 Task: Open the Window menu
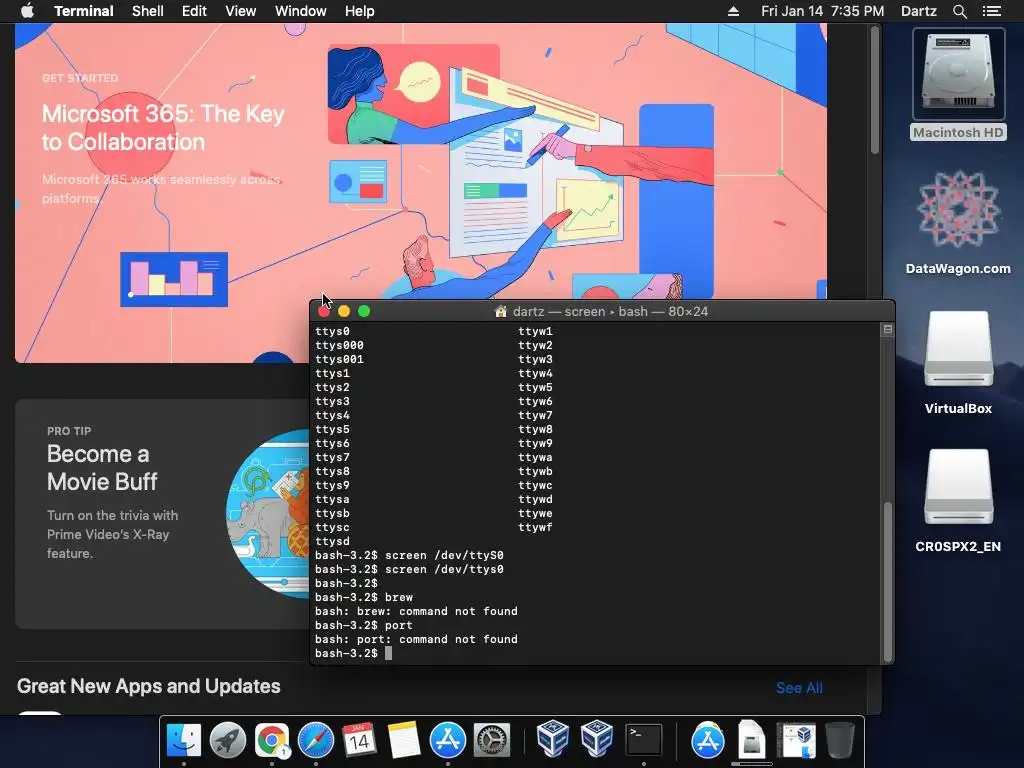pos(300,11)
